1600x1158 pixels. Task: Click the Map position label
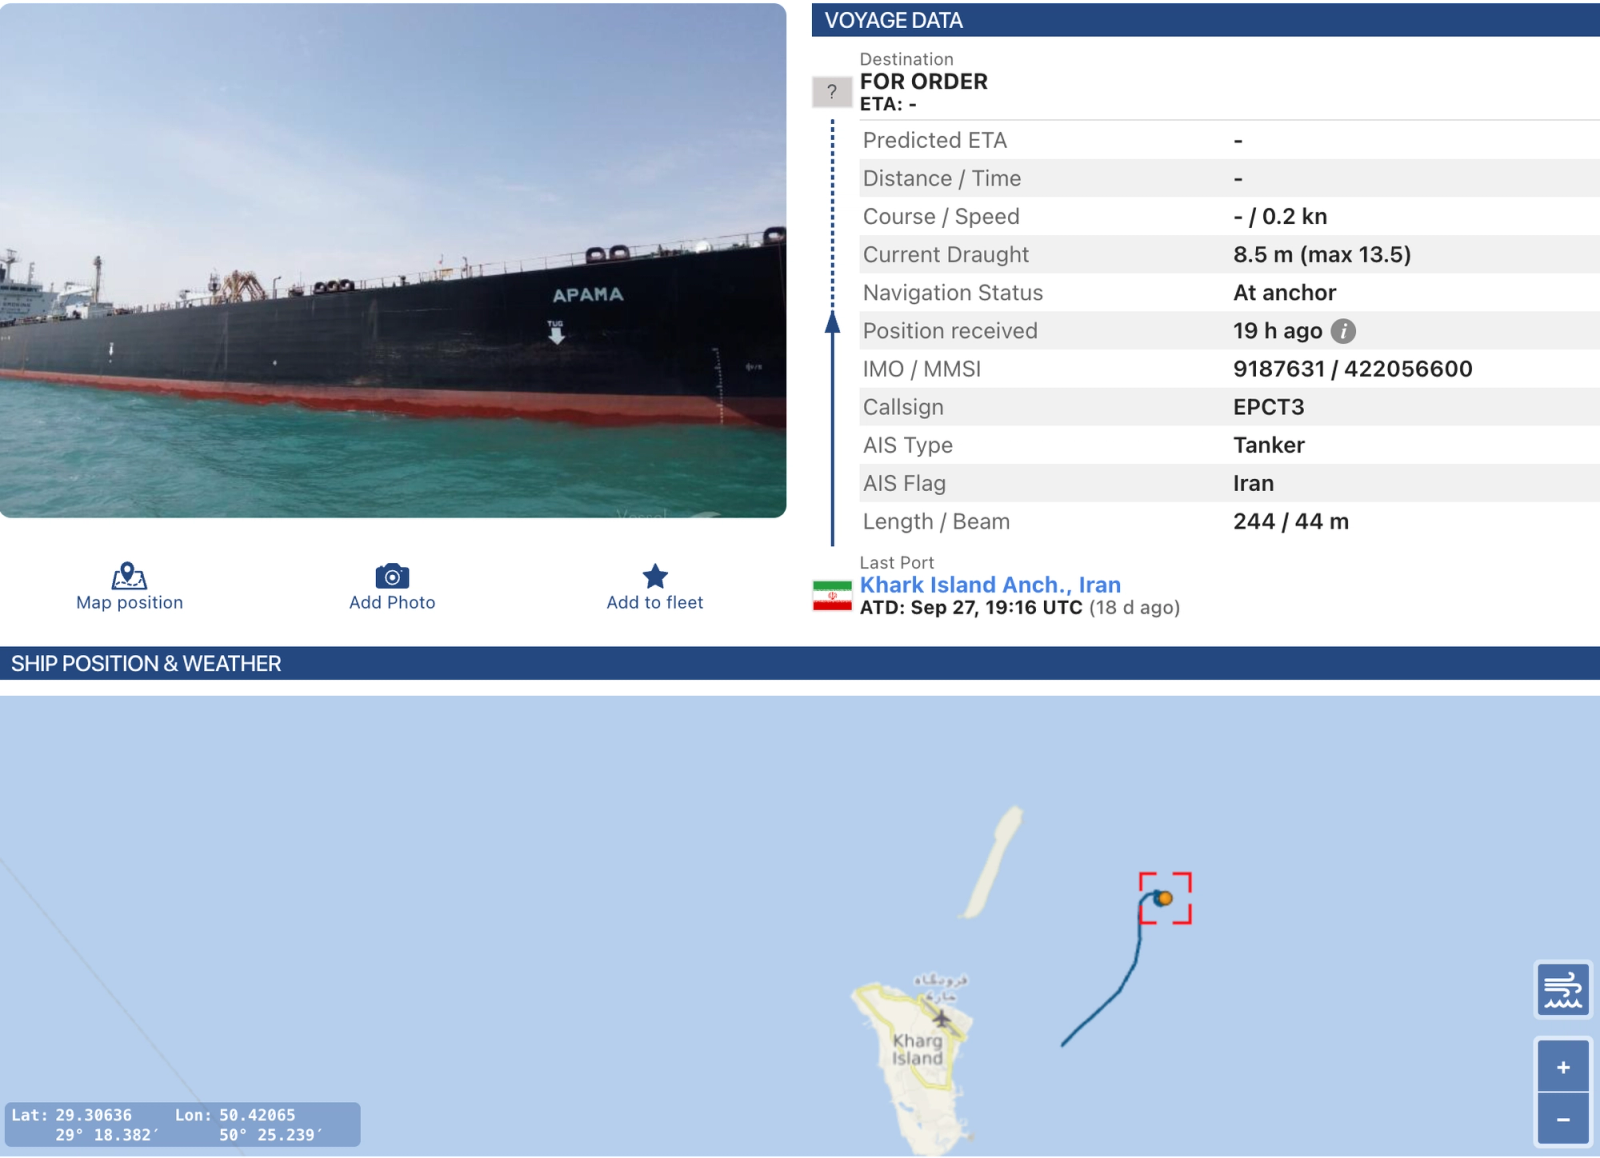[x=130, y=603]
